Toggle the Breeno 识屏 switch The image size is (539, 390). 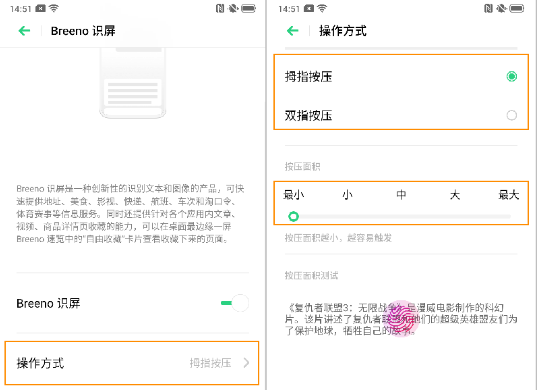pyautogui.click(x=235, y=303)
